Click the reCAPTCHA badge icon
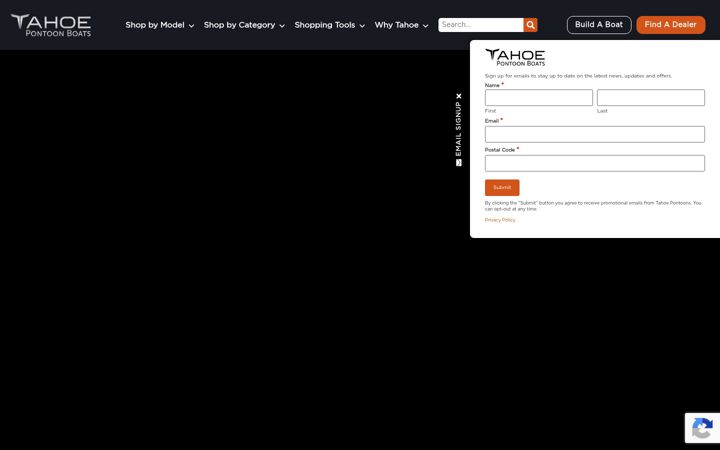 point(702,428)
